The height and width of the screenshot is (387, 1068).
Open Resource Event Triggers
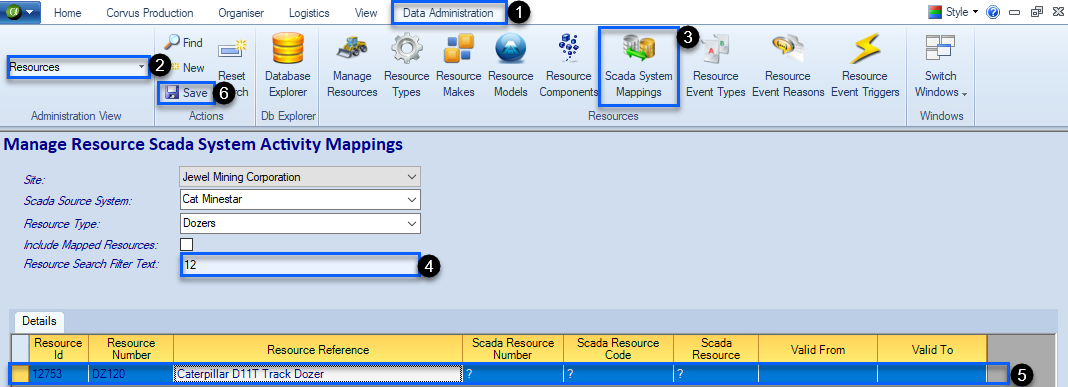(x=865, y=66)
